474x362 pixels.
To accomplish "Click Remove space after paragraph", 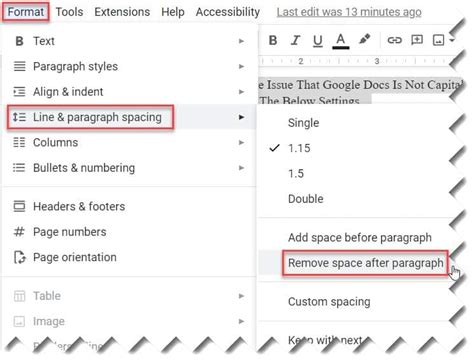I will click(x=365, y=263).
